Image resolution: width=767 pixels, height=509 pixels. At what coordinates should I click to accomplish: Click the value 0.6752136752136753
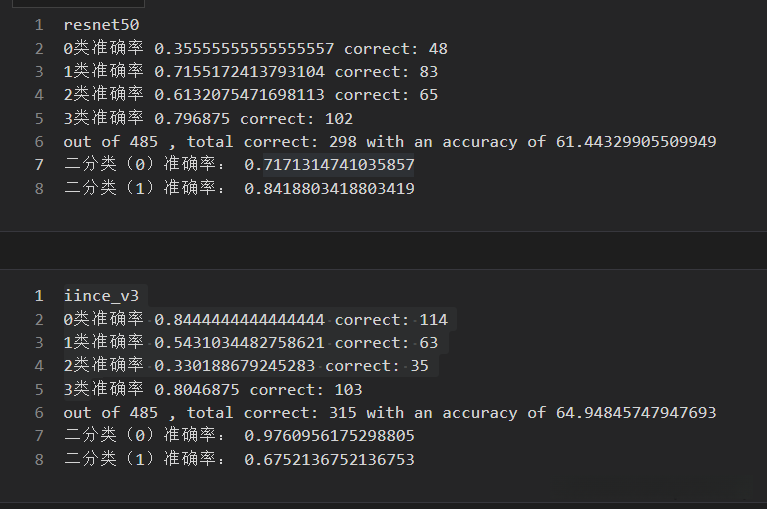329,460
